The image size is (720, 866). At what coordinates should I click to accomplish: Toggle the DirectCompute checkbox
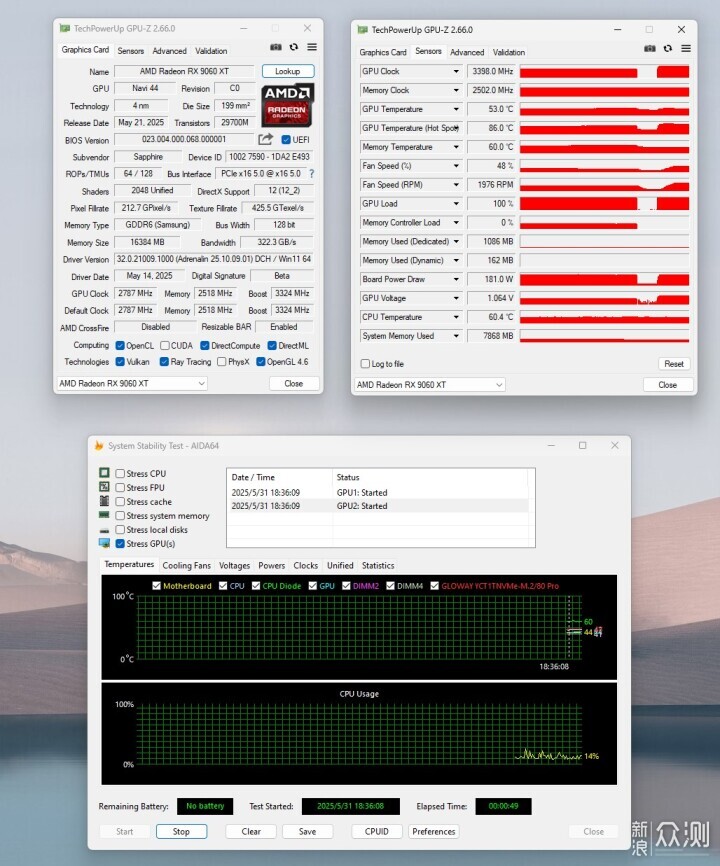tap(205, 346)
